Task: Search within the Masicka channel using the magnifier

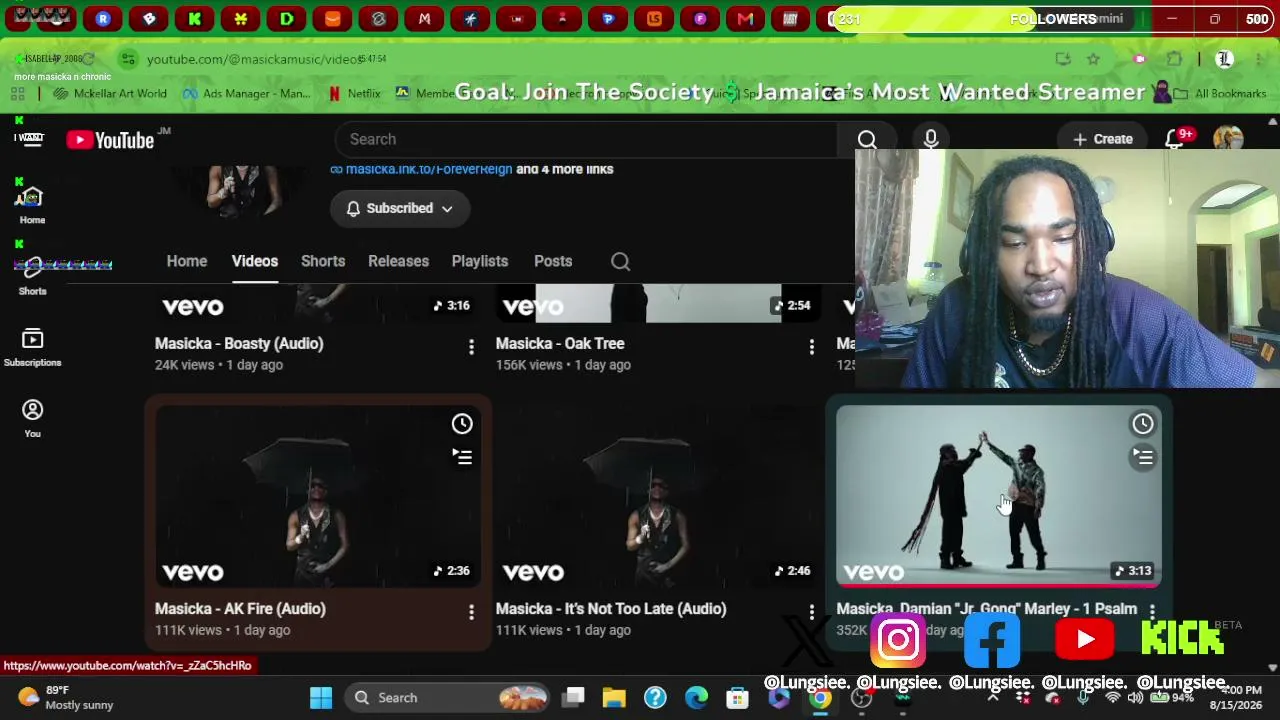Action: tap(620, 261)
